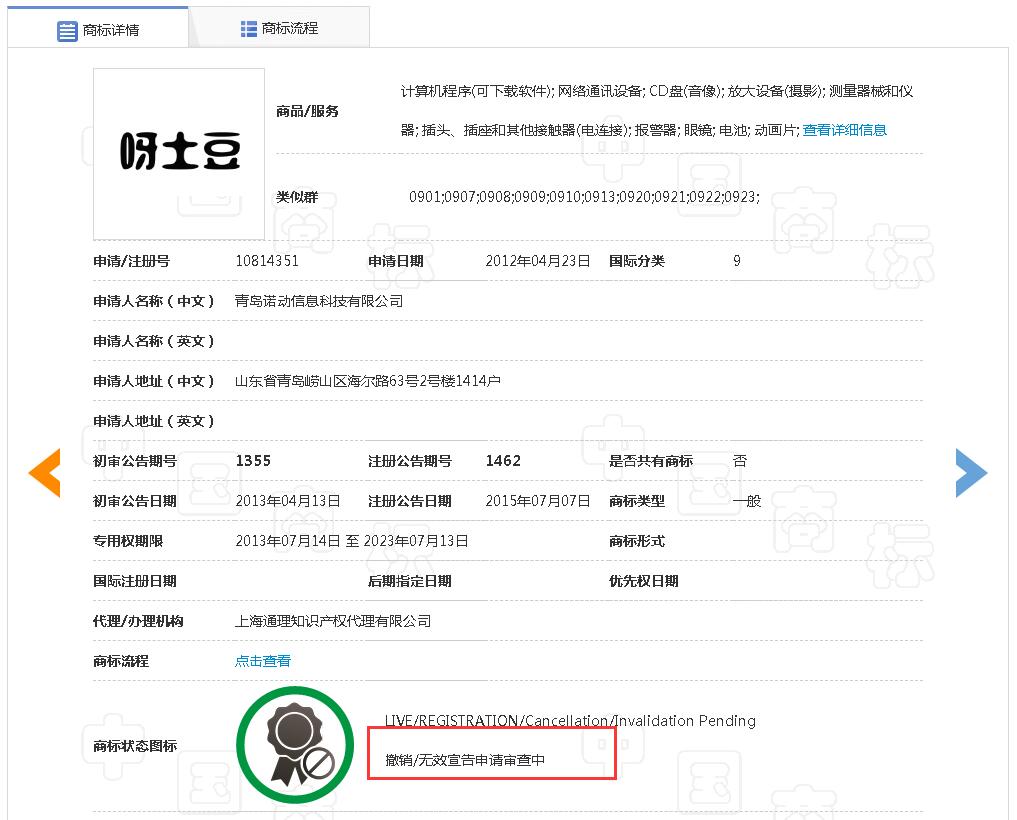
Task: Click the 否 joint trademark value
Action: point(740,461)
